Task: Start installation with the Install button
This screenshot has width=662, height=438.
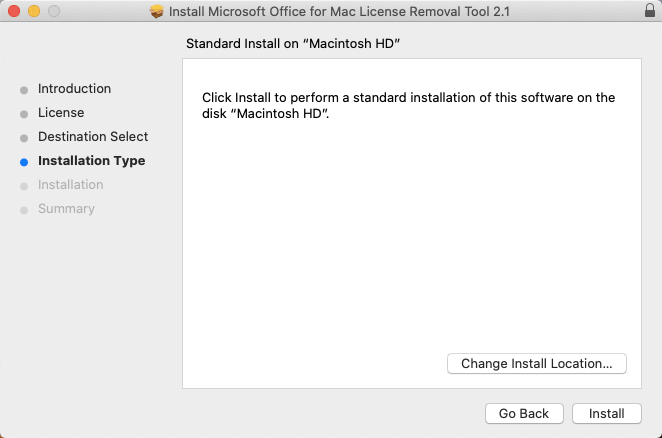Action: pyautogui.click(x=606, y=413)
